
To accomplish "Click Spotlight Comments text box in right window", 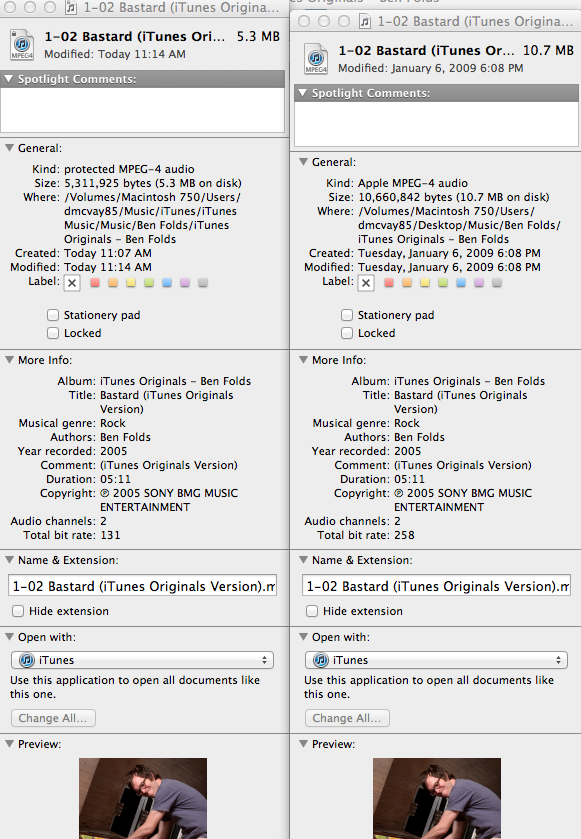I will 437,124.
